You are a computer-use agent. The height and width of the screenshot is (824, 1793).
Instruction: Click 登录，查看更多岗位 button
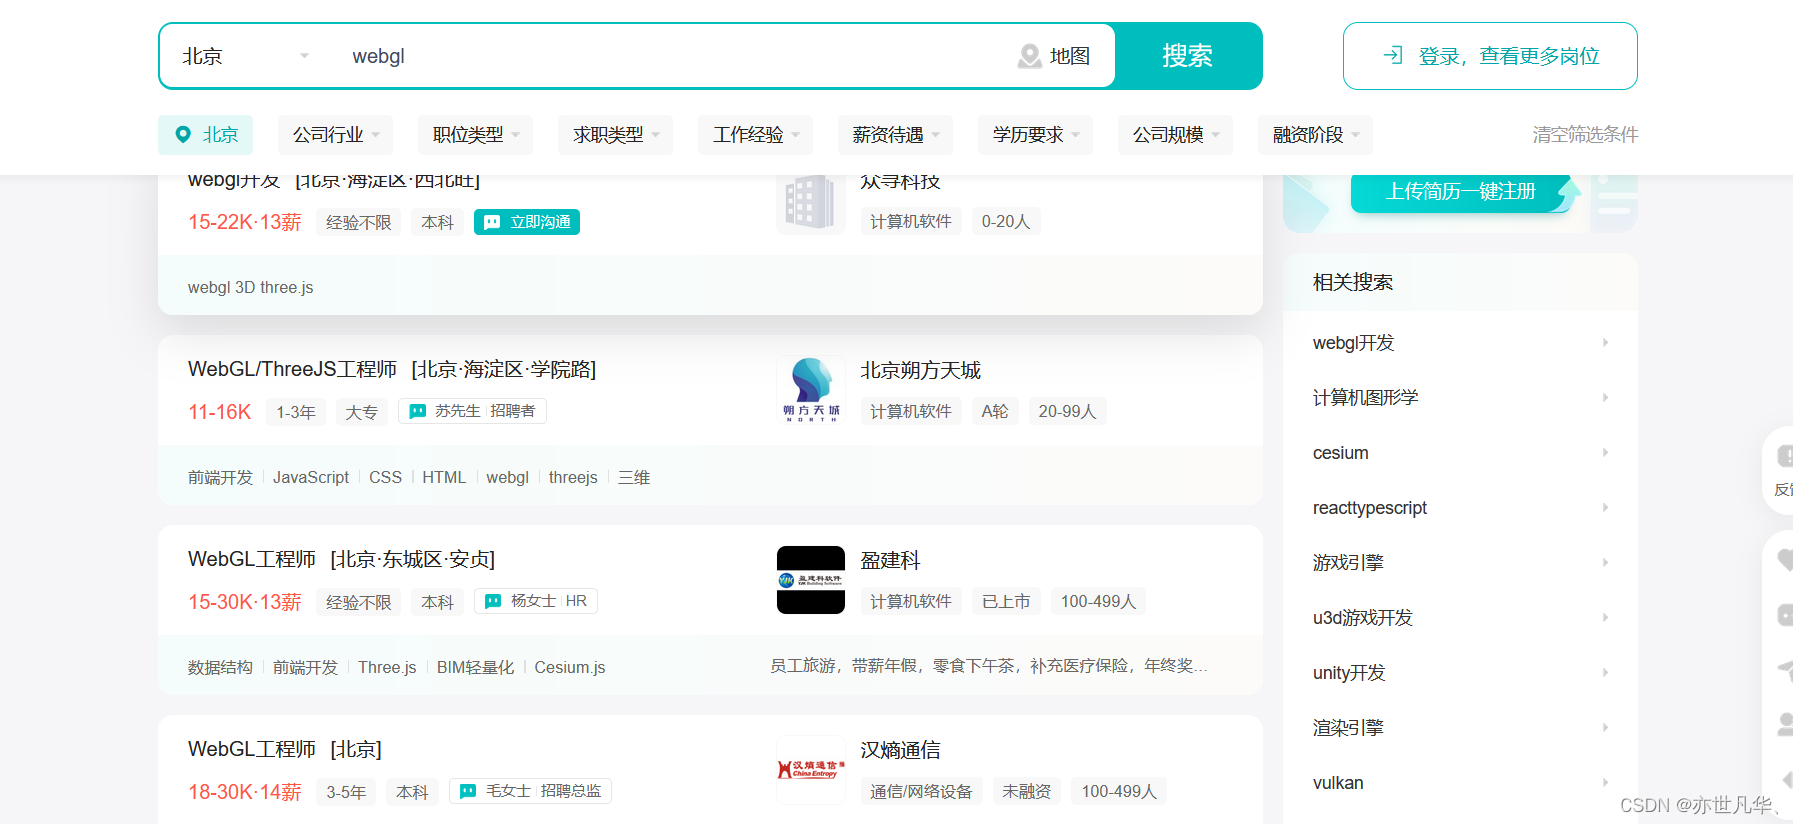(x=1490, y=56)
